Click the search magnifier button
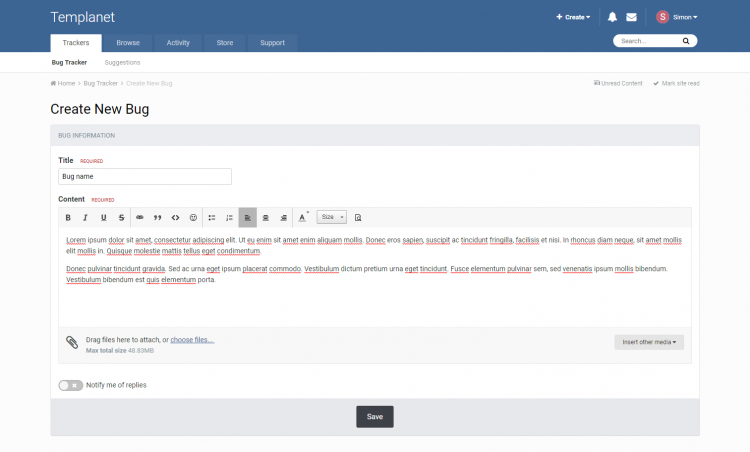Viewport: 750px width, 452px height. [686, 41]
